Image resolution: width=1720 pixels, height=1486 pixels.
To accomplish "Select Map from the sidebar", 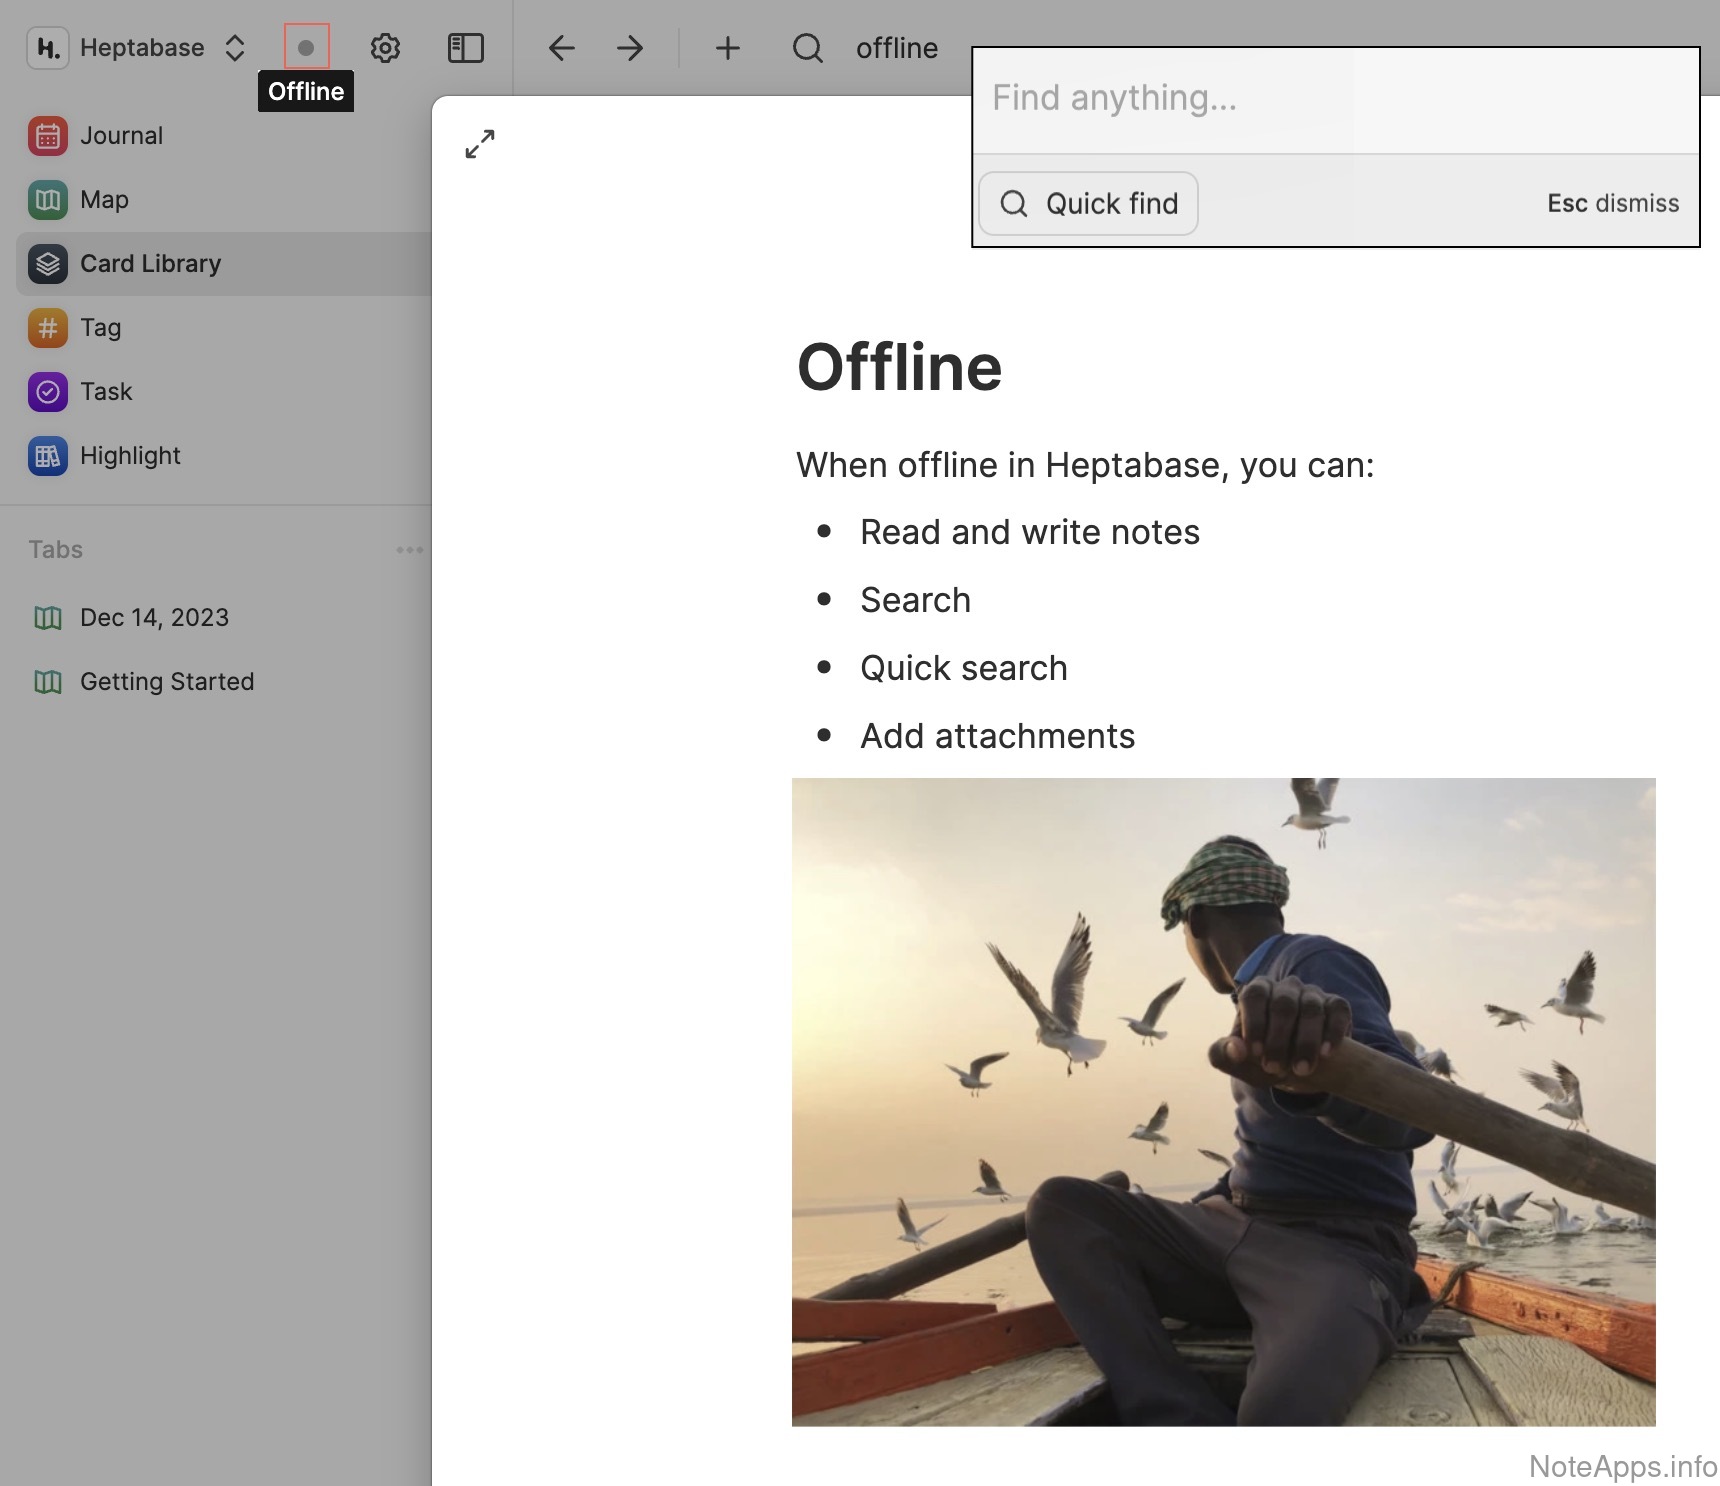I will coord(103,199).
